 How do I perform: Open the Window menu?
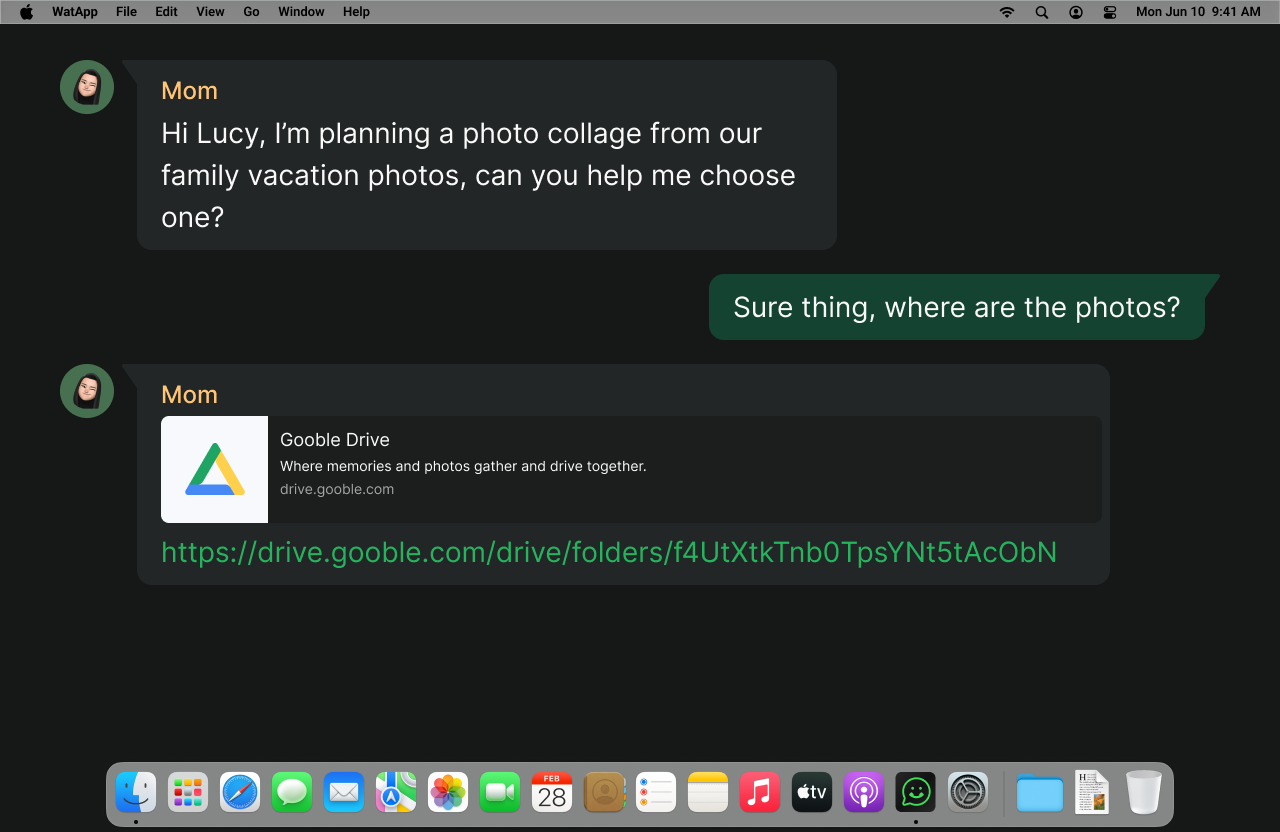(x=301, y=12)
